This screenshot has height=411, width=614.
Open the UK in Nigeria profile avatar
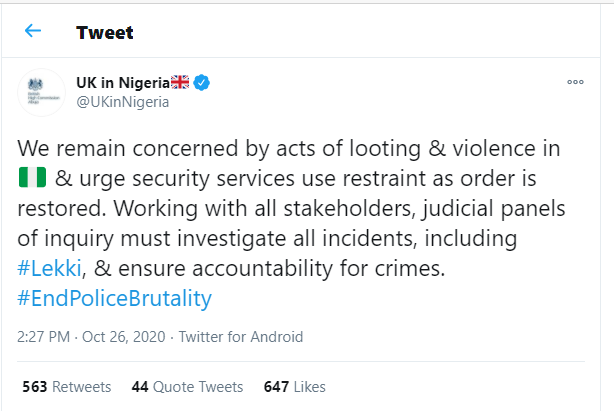(x=39, y=90)
